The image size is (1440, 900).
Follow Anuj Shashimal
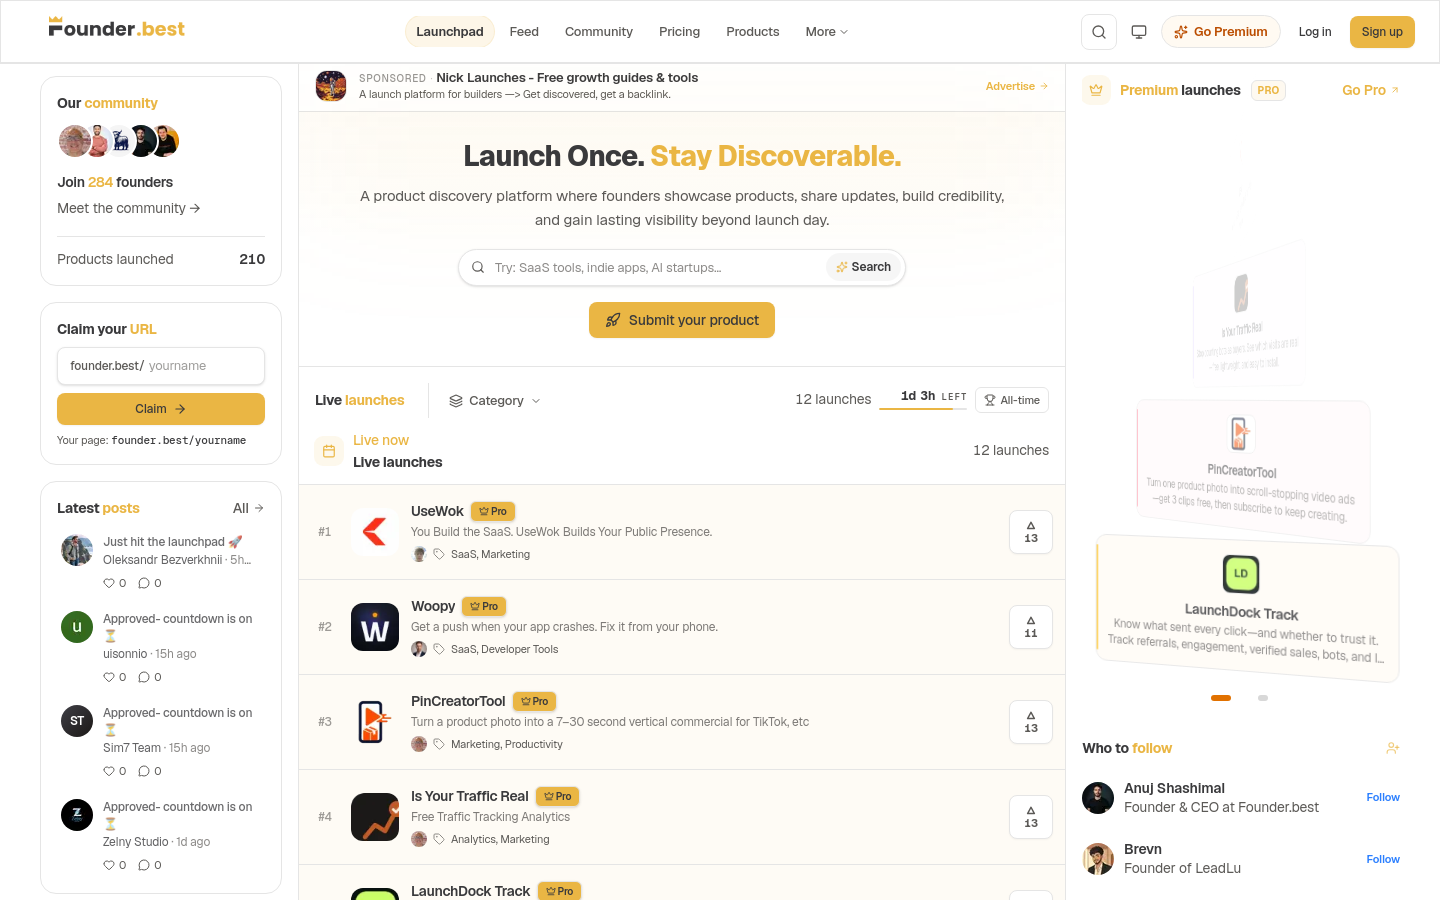[1383, 797]
